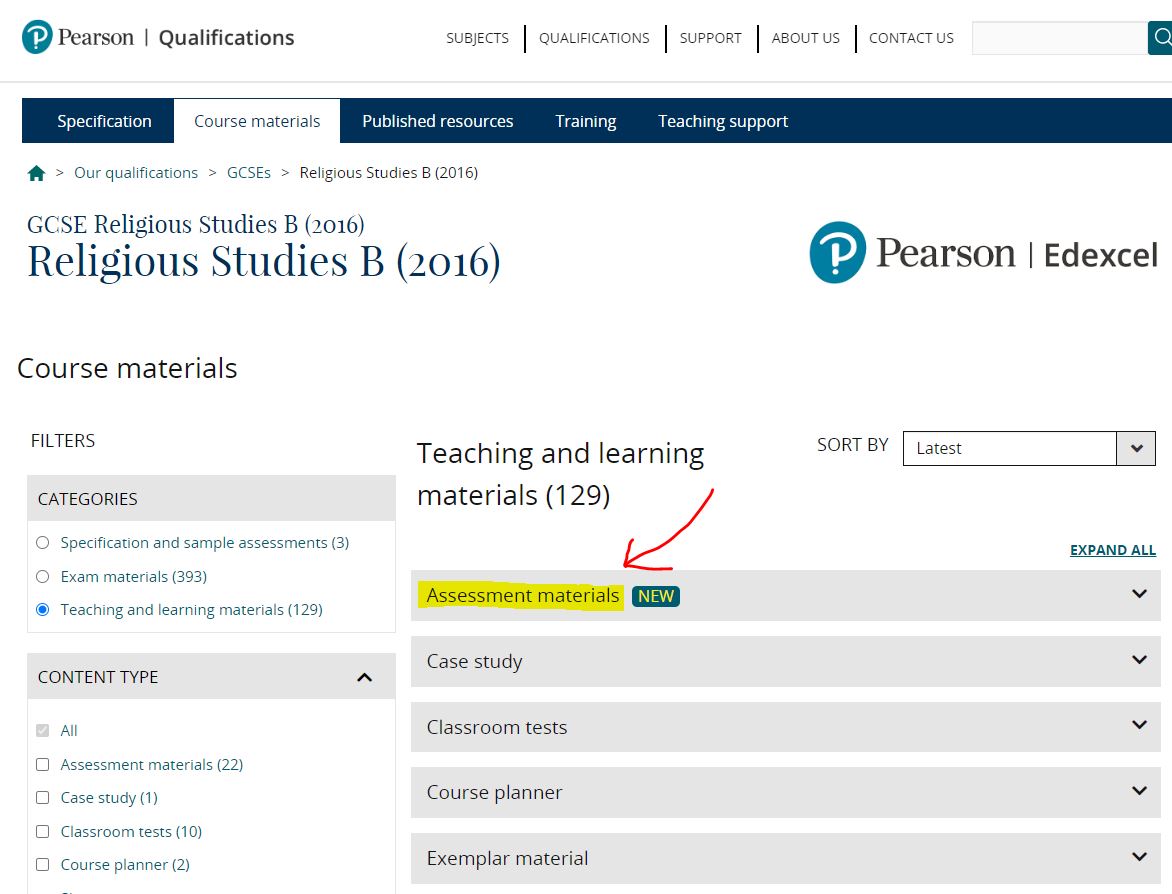Switch to the Specification tab
The image size is (1172, 894).
104,121
